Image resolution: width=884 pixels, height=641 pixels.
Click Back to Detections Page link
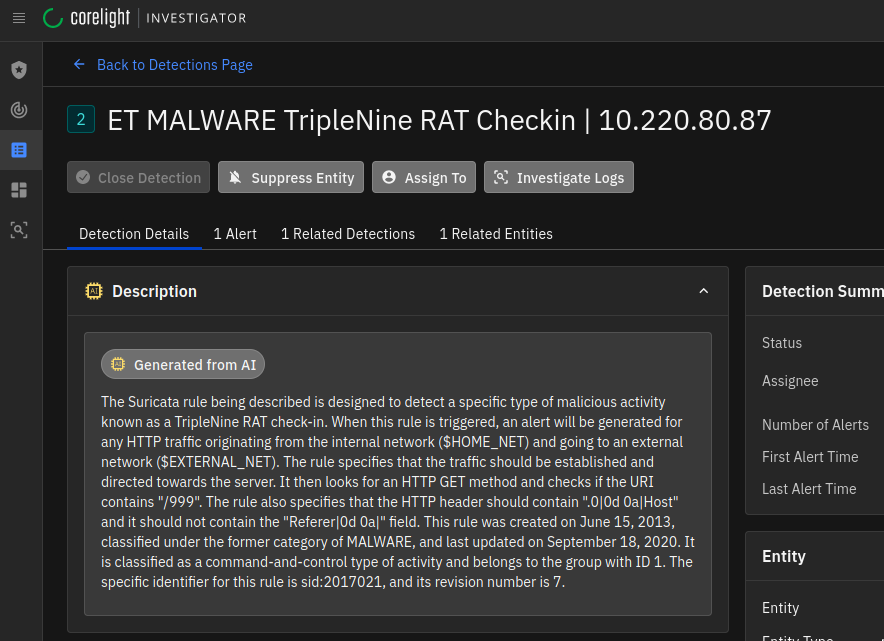point(174,65)
